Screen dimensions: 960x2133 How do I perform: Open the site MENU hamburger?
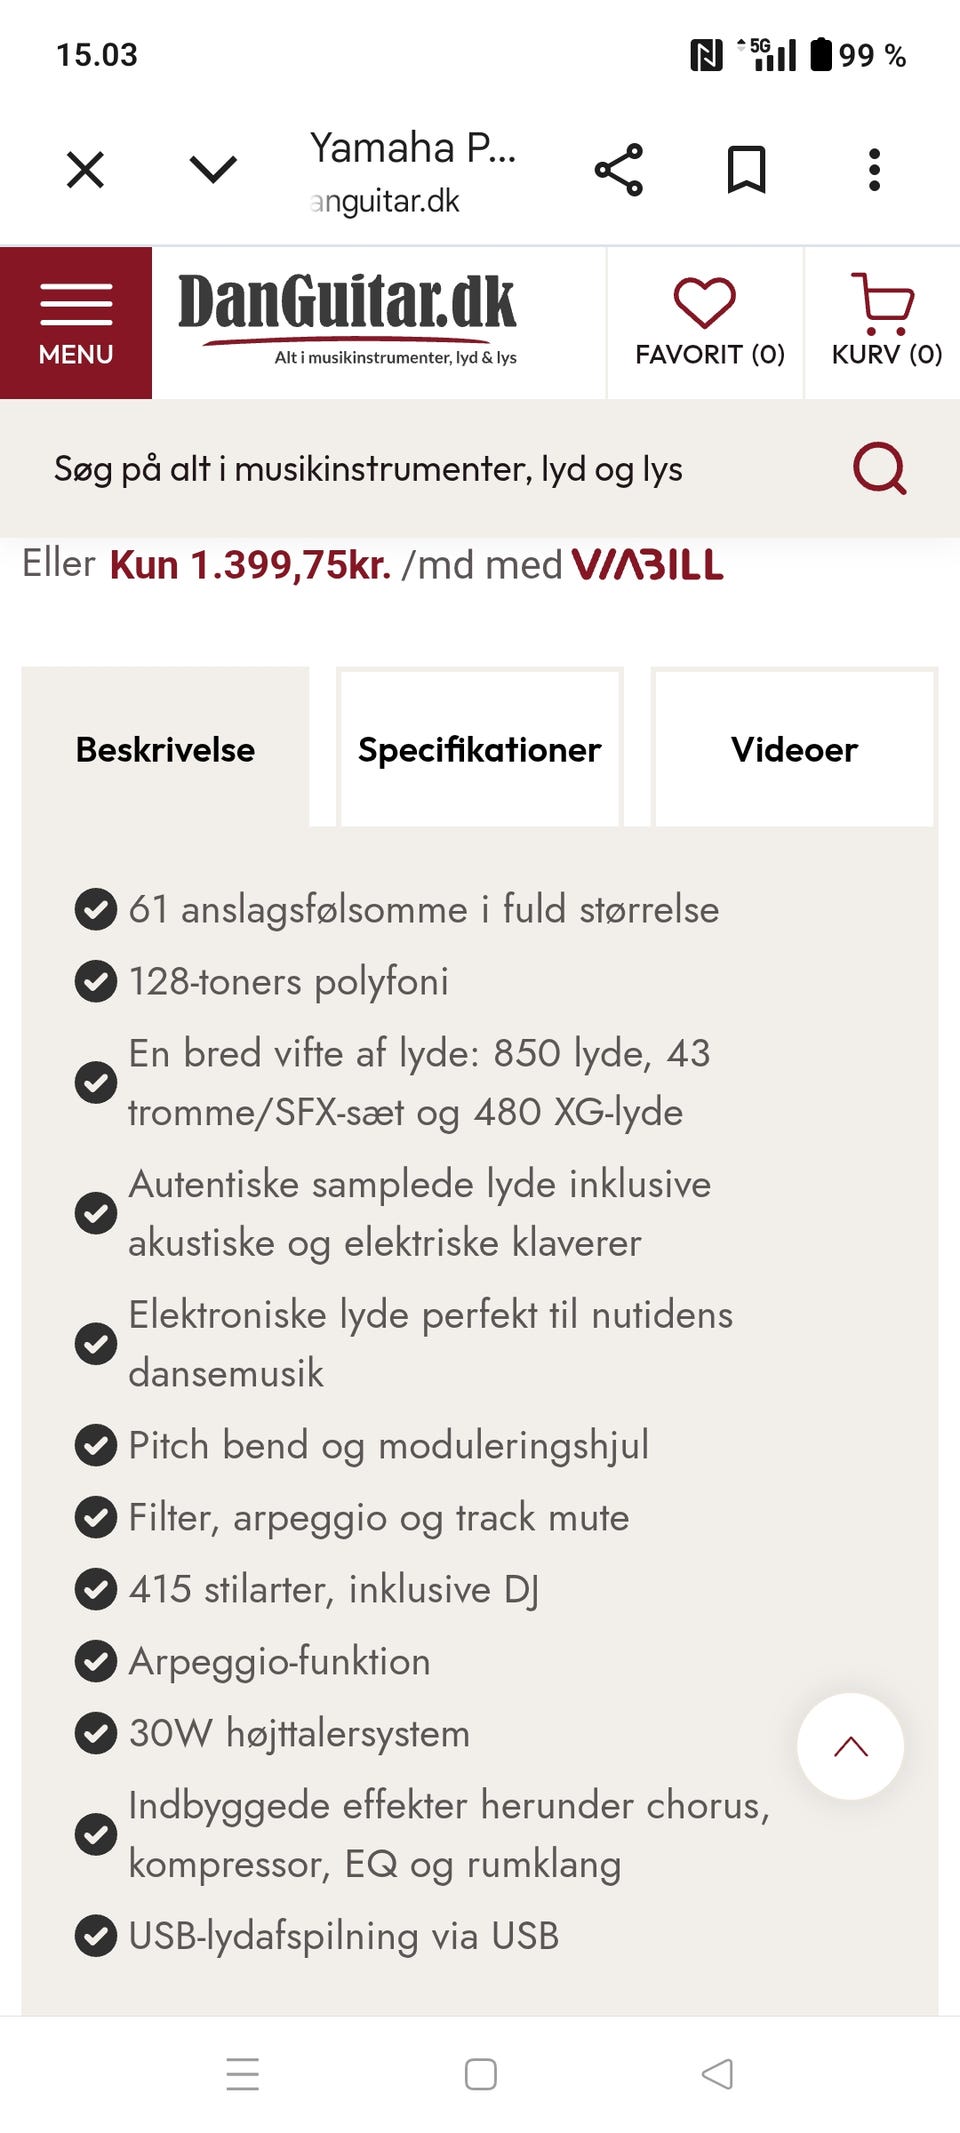[x=75, y=320]
